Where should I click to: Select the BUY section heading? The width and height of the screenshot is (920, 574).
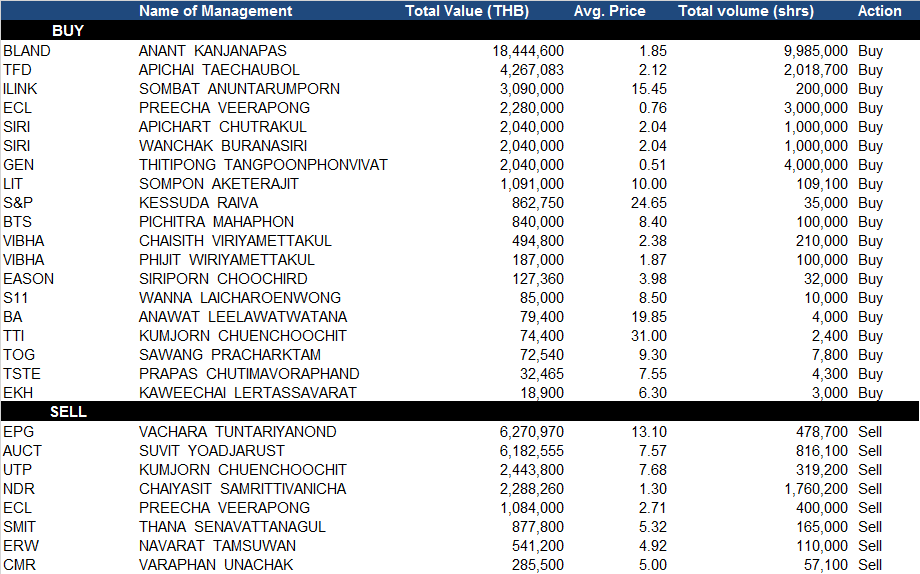[68, 31]
